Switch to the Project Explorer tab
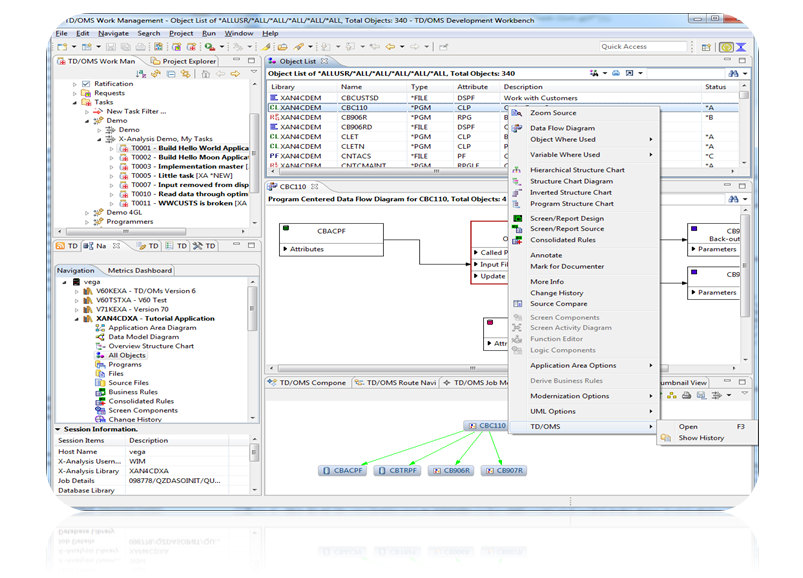This screenshot has width=803, height=578. pyautogui.click(x=184, y=61)
